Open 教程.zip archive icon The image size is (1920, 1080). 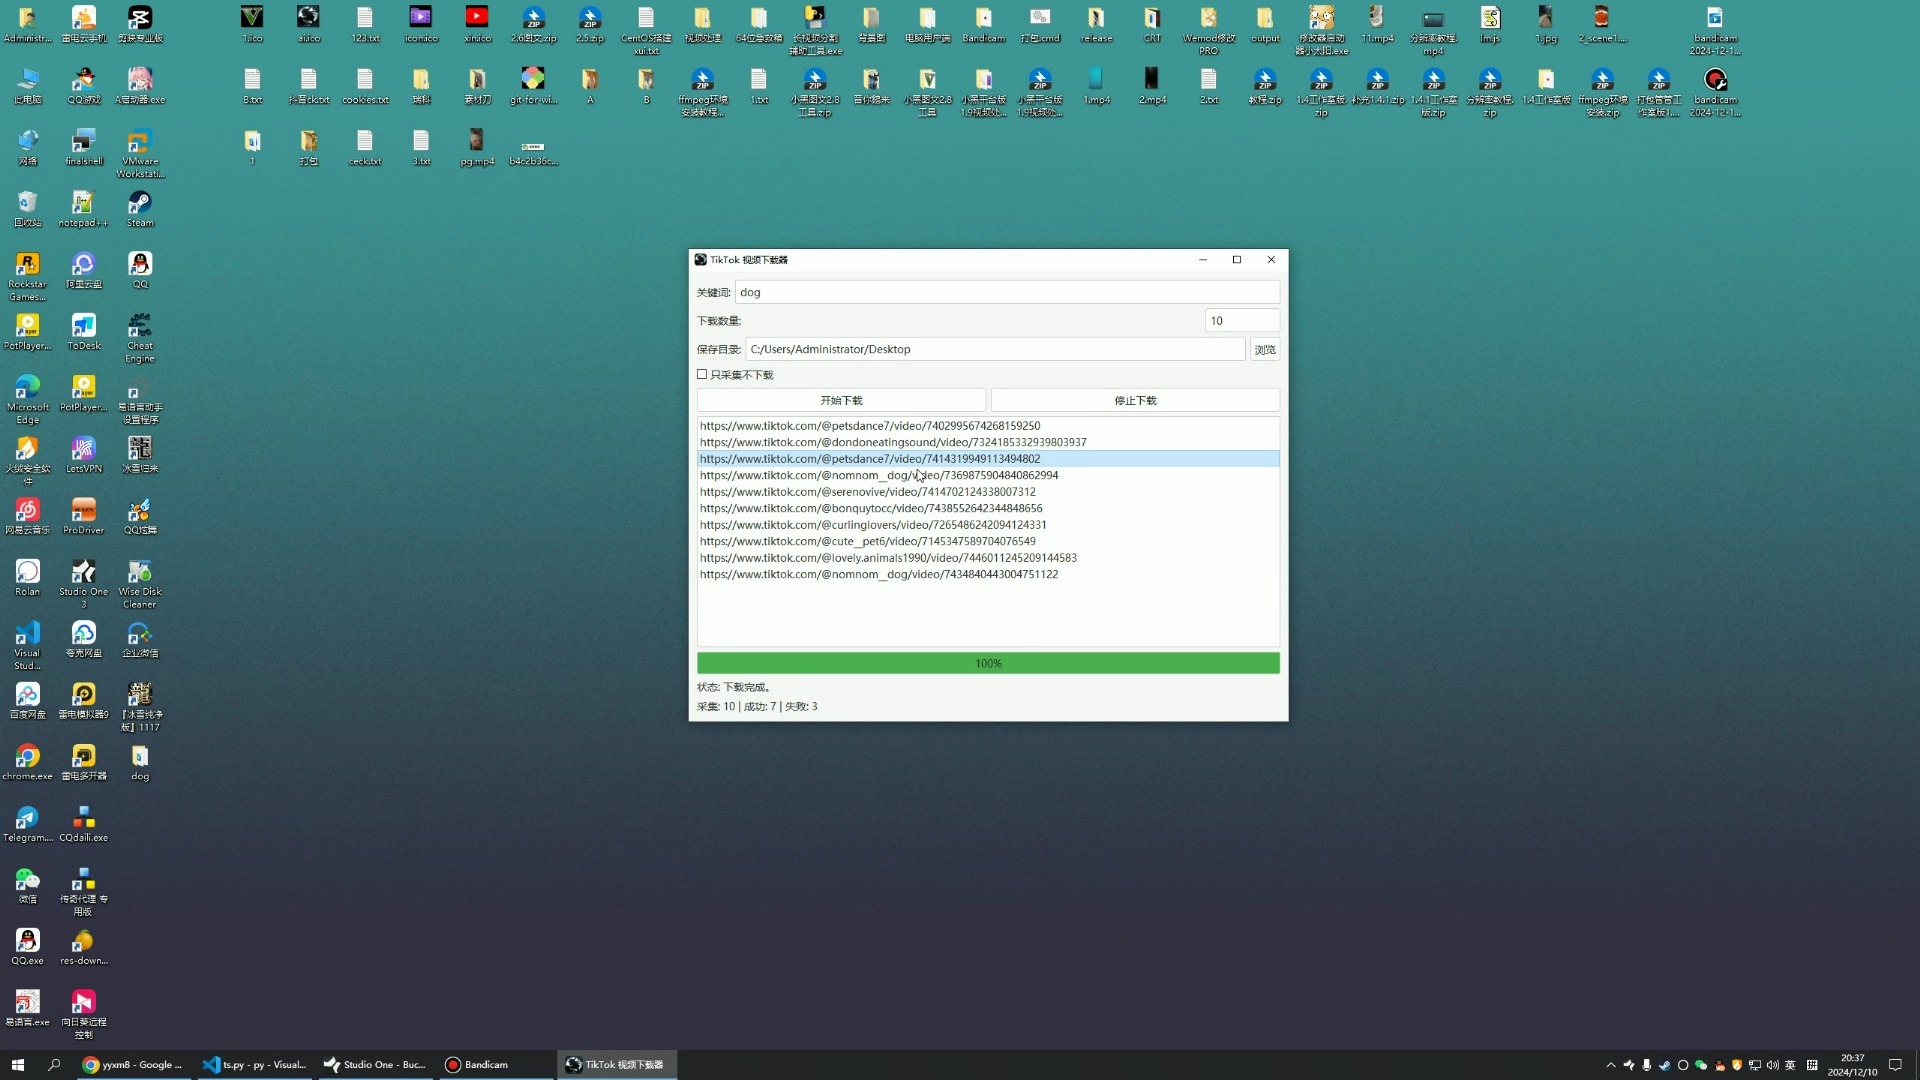point(1265,86)
